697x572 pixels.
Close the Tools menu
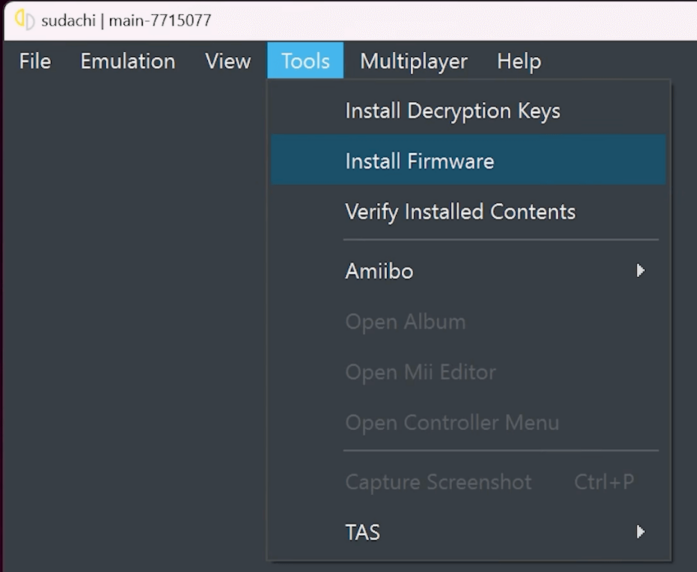305,61
